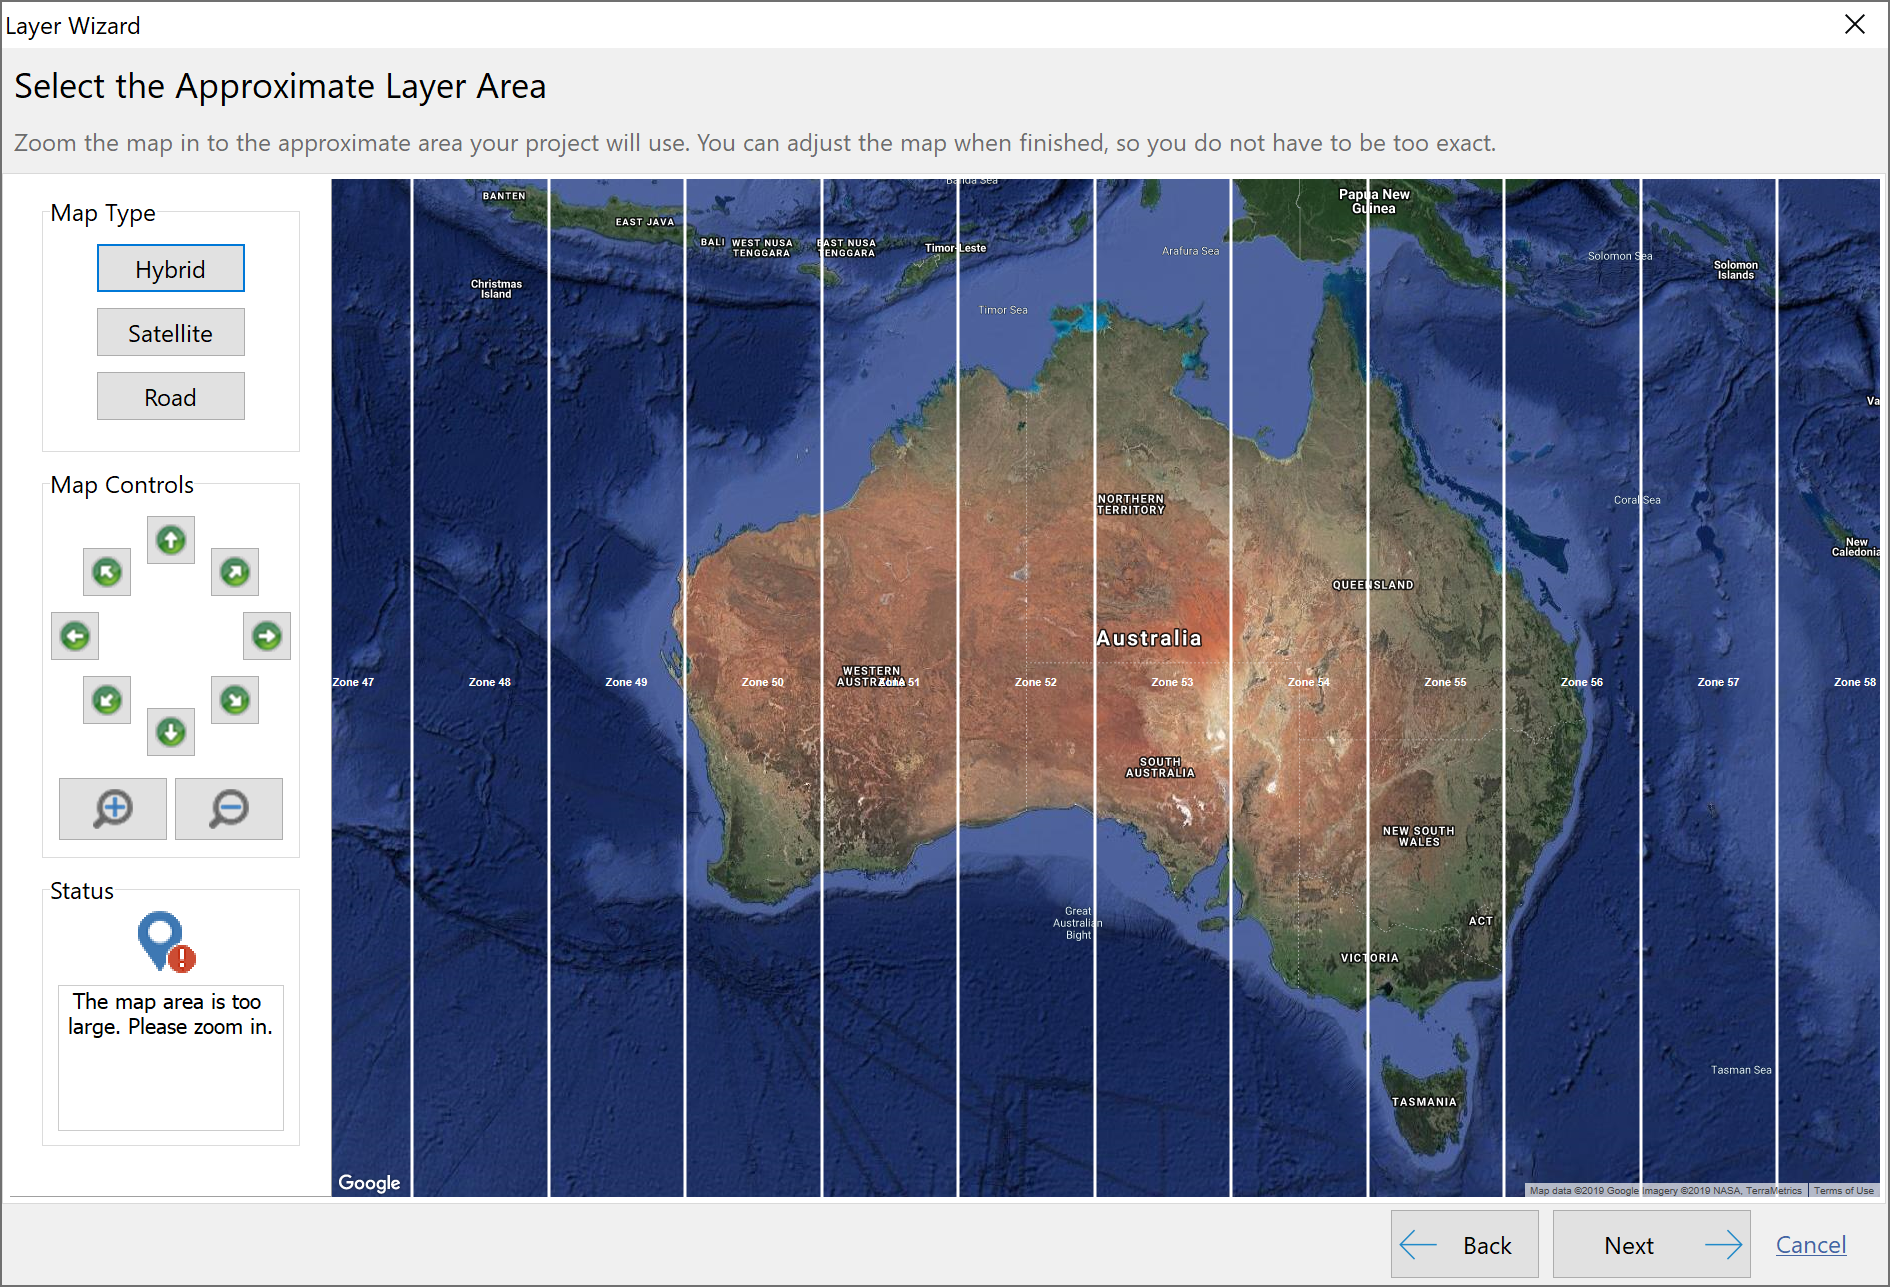Pan the map left with the arrow
The width and height of the screenshot is (1890, 1287).
[x=75, y=636]
